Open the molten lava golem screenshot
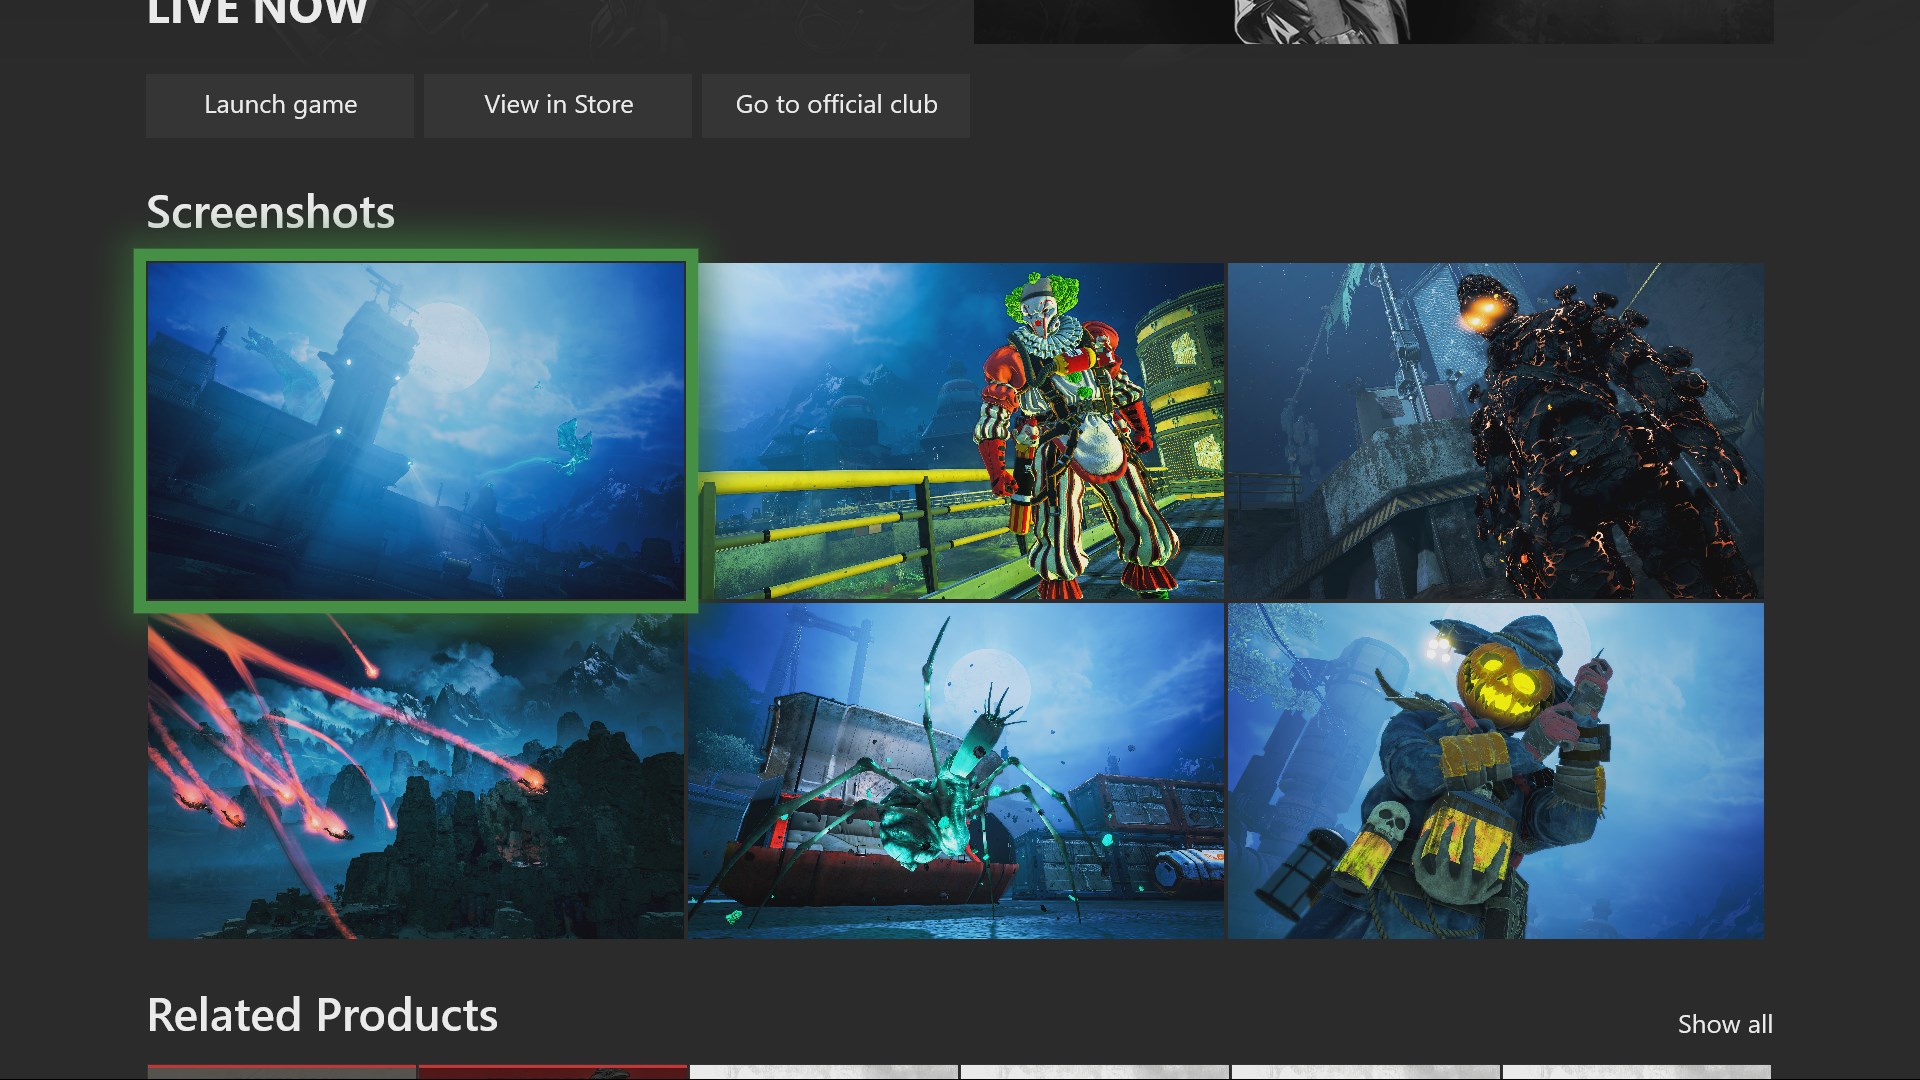The height and width of the screenshot is (1080, 1920). point(1496,431)
